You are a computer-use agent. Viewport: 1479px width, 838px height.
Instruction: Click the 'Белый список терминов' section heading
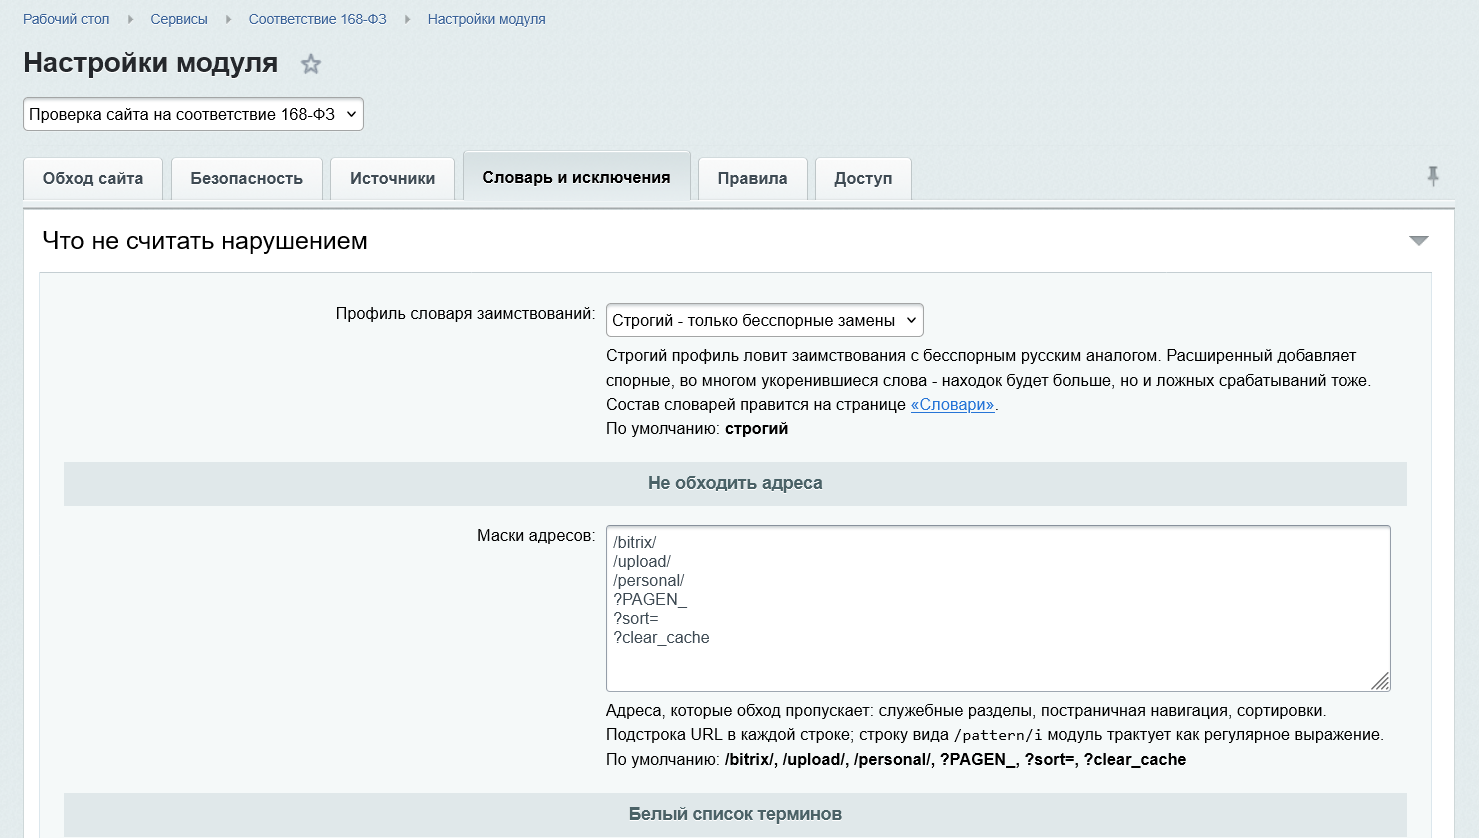point(735,814)
